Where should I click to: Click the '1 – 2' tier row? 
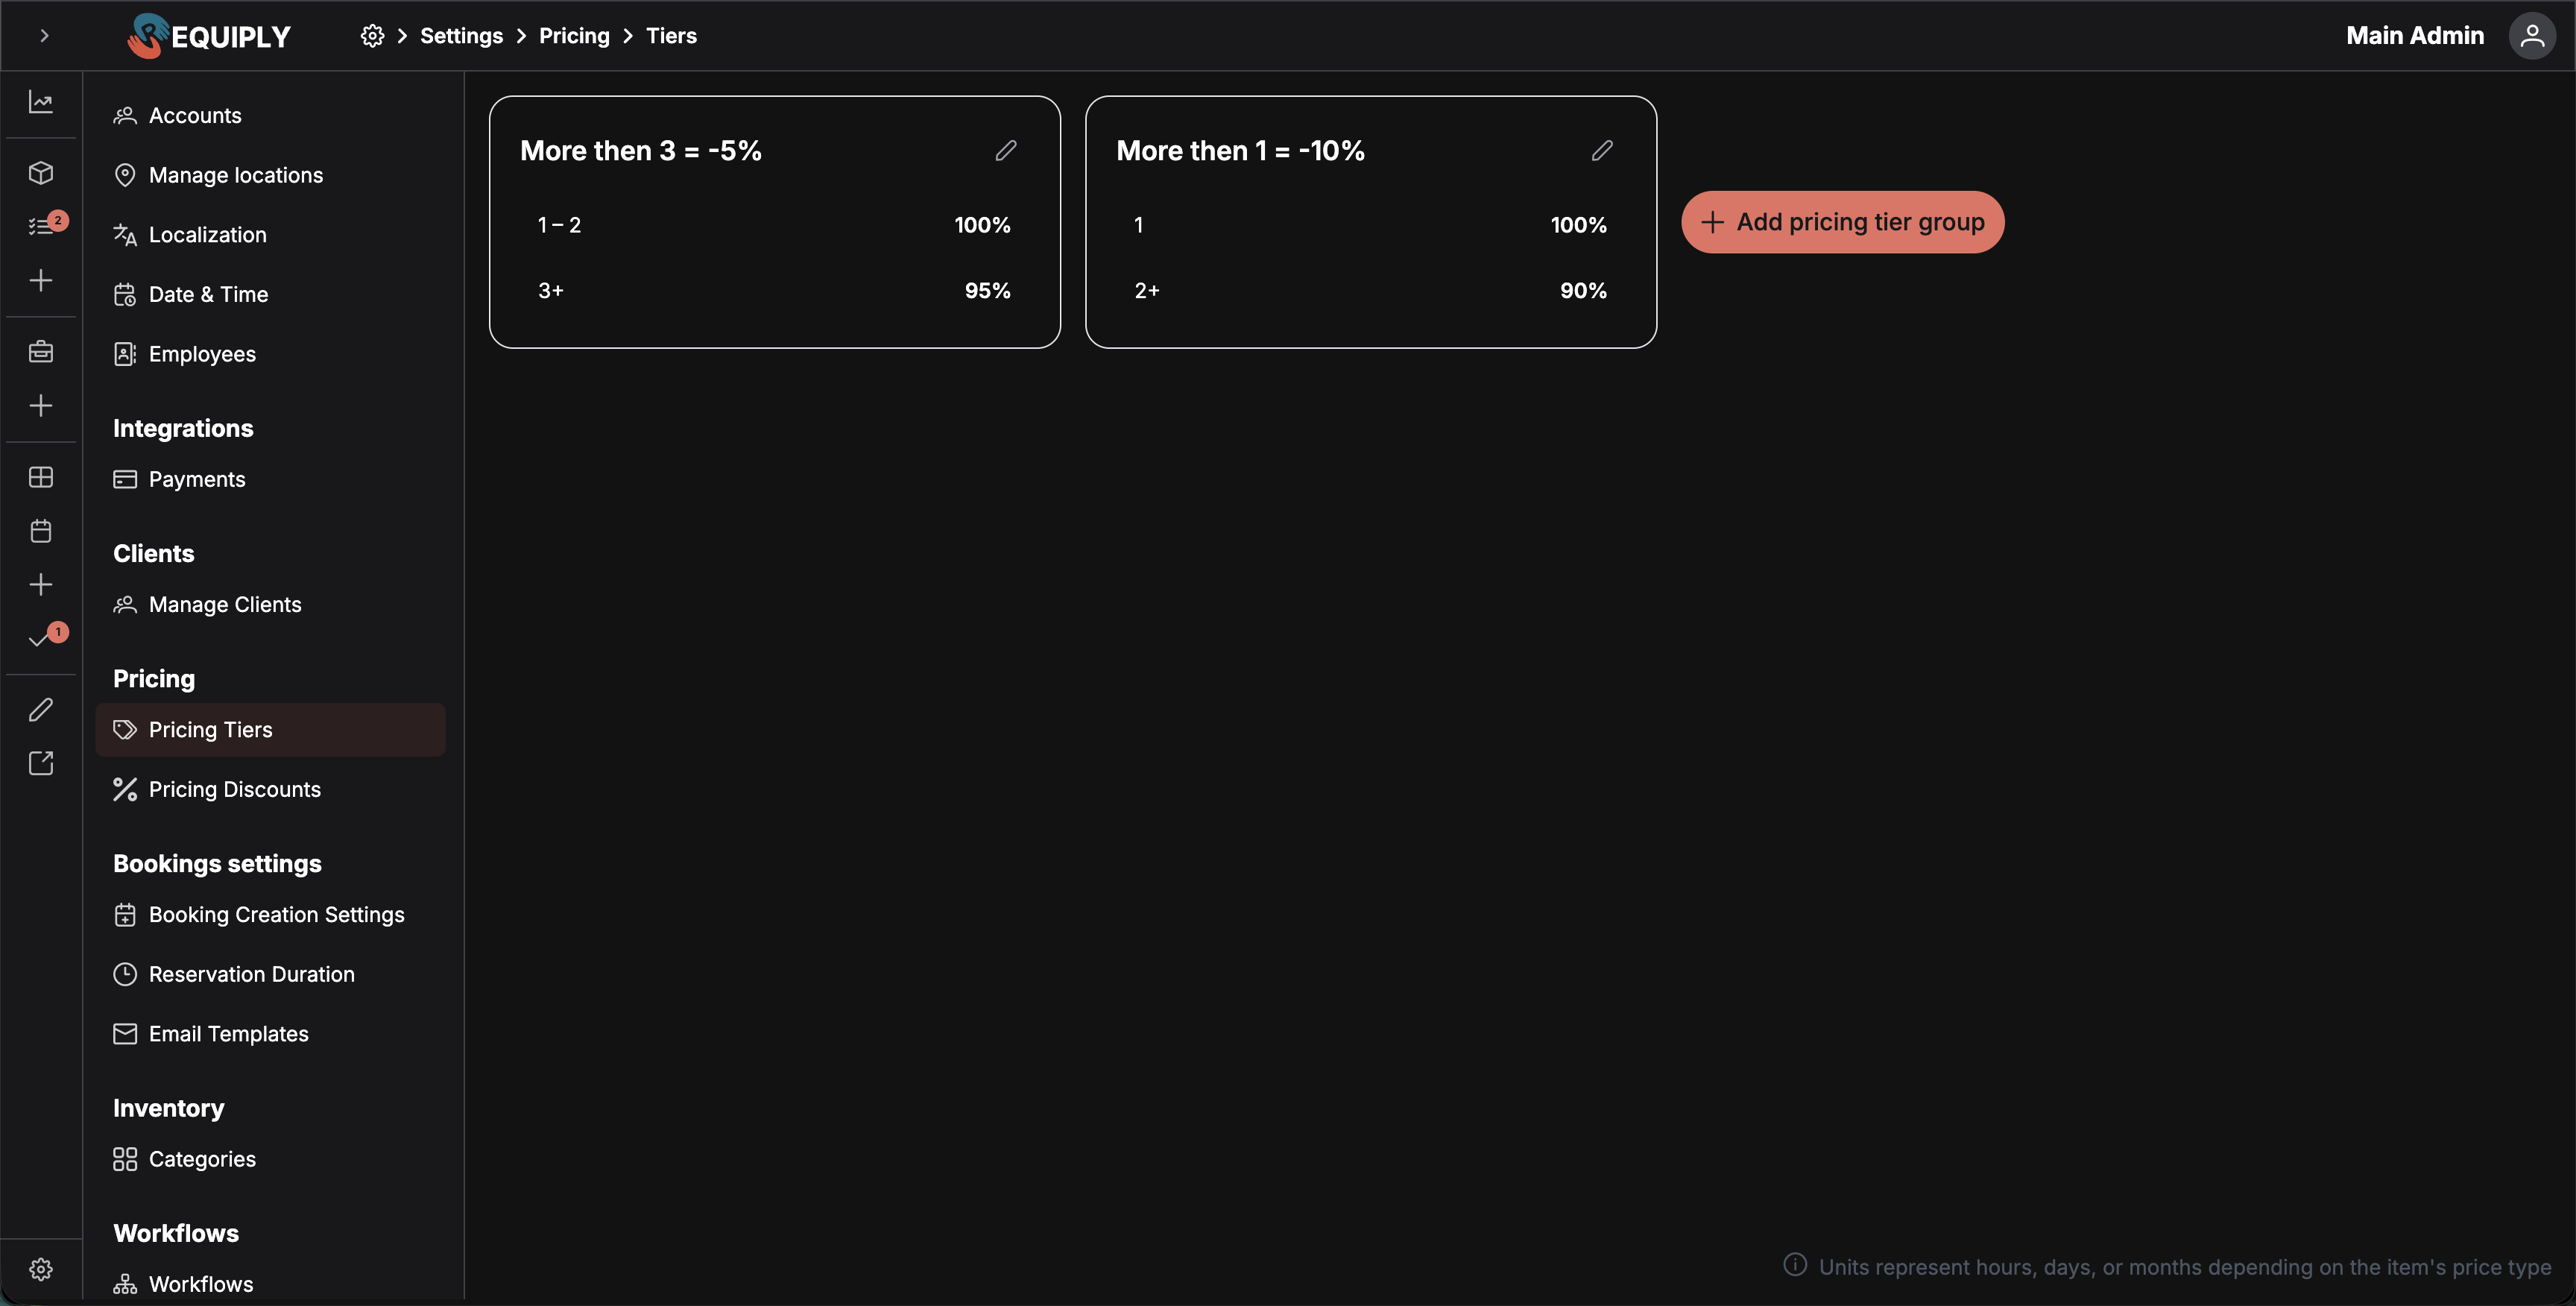coord(774,225)
